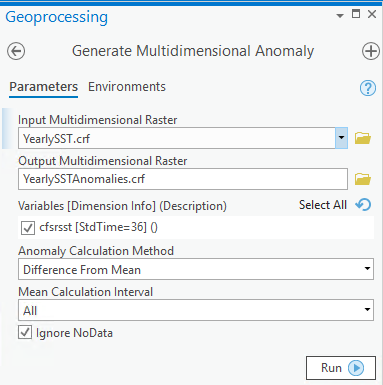The image size is (383, 385).
Task: Open tool help via question mark icon
Action: 368,88
